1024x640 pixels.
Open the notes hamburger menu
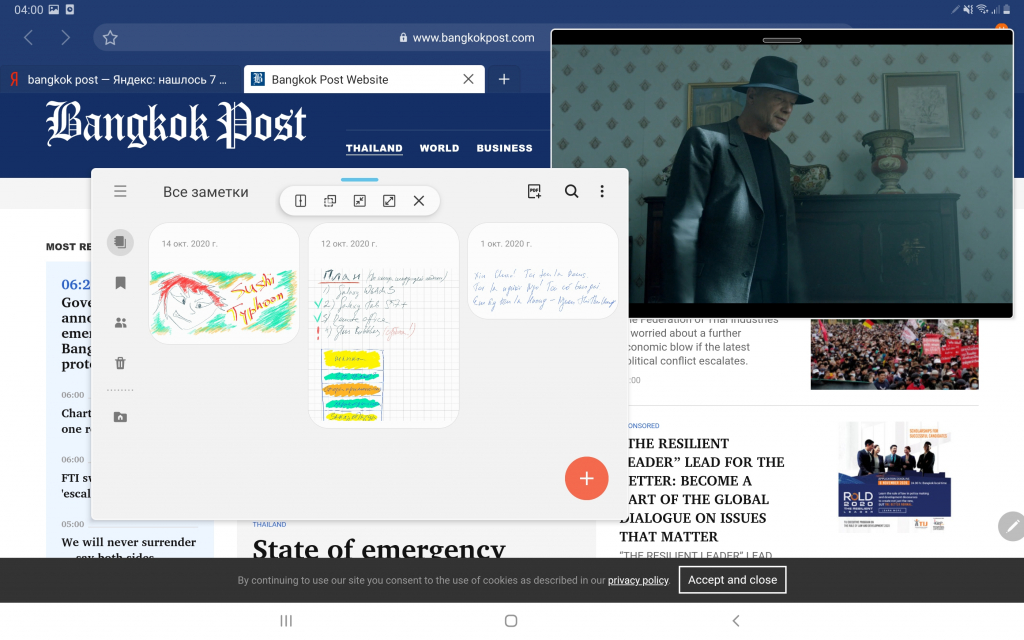pos(120,191)
